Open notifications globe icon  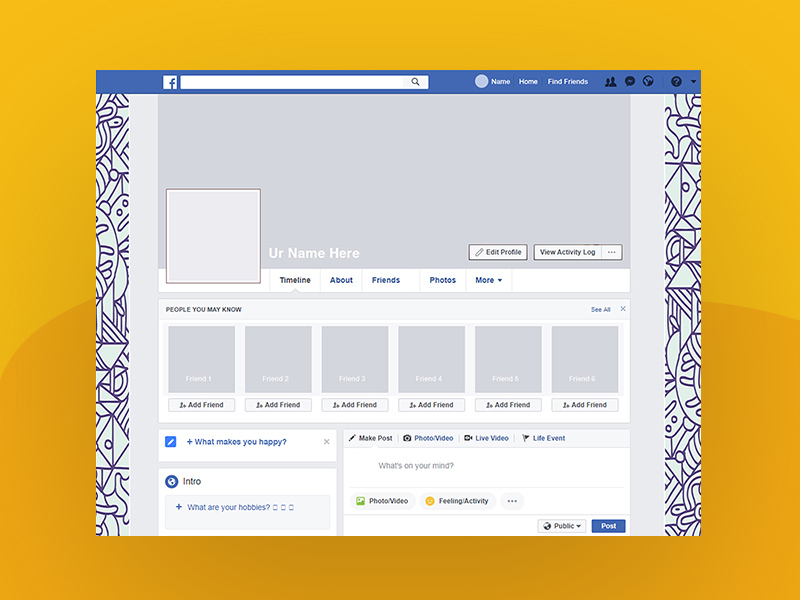[647, 81]
